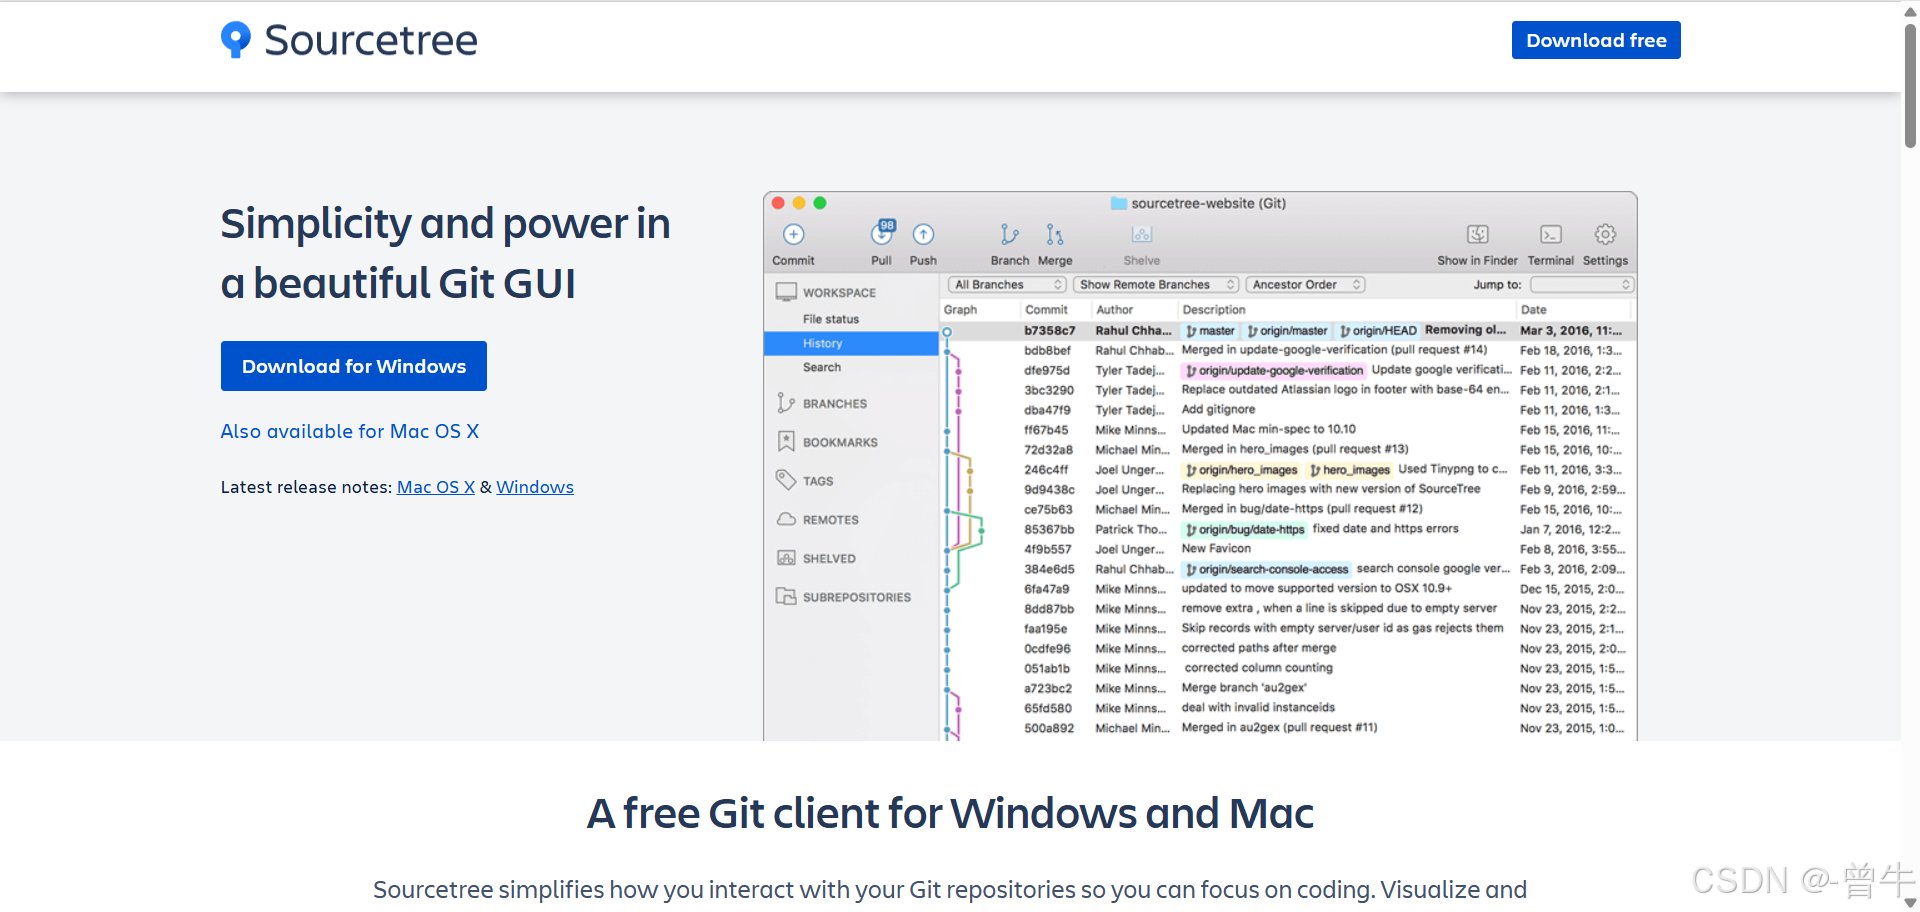The width and height of the screenshot is (1920, 912).
Task: Select commit b7358c7 row
Action: click(1288, 331)
